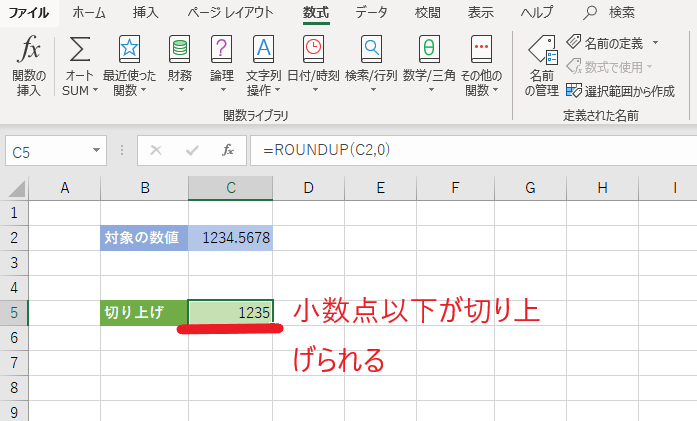Viewport: 697px width, 421px height.
Task: Select the 数式 tab
Action: pos(316,12)
